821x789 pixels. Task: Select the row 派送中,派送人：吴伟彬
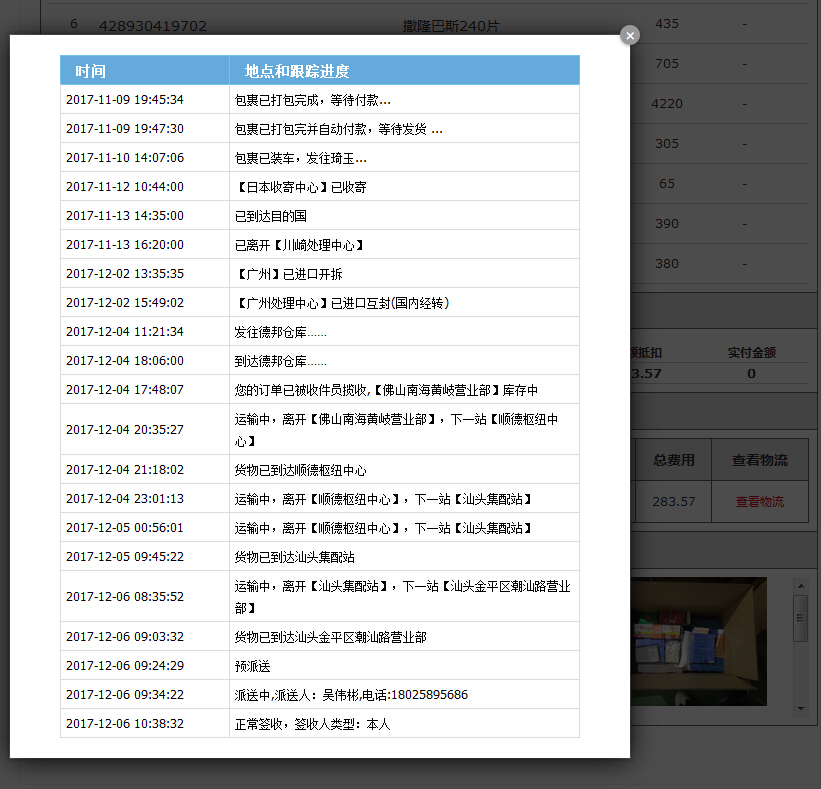(404, 694)
